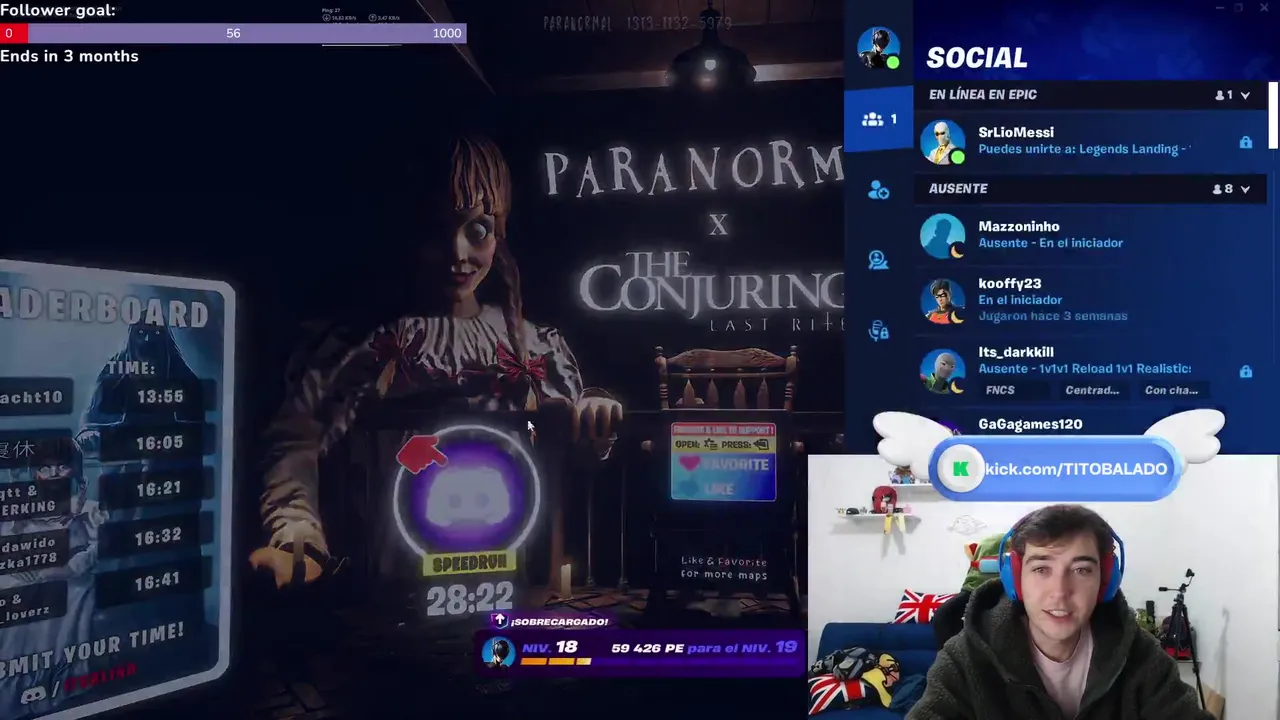This screenshot has width=1280, height=720.
Task: Click the Con cha... tag on Its_darkkill
Action: click(x=1171, y=390)
